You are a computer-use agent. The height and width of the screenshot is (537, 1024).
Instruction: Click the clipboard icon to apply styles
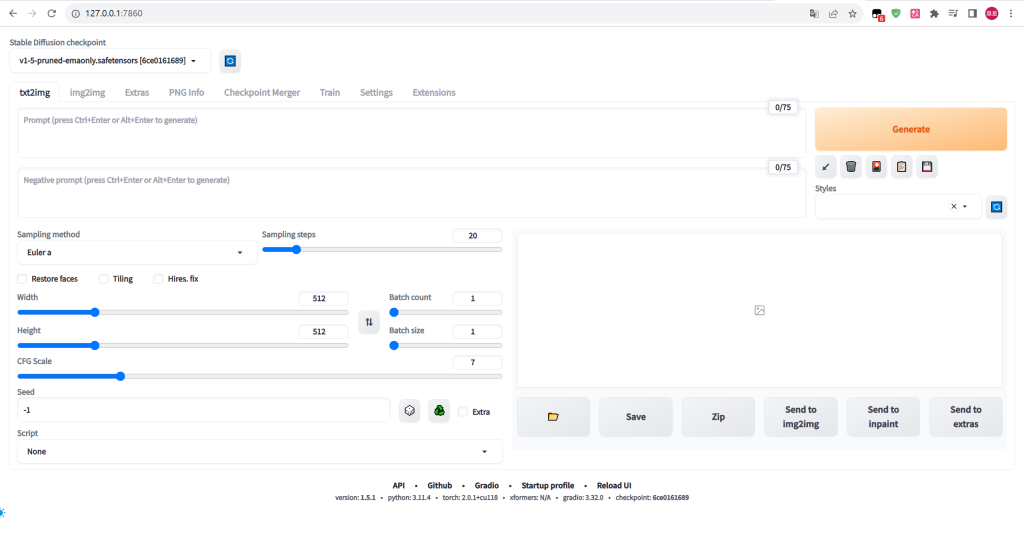902,167
